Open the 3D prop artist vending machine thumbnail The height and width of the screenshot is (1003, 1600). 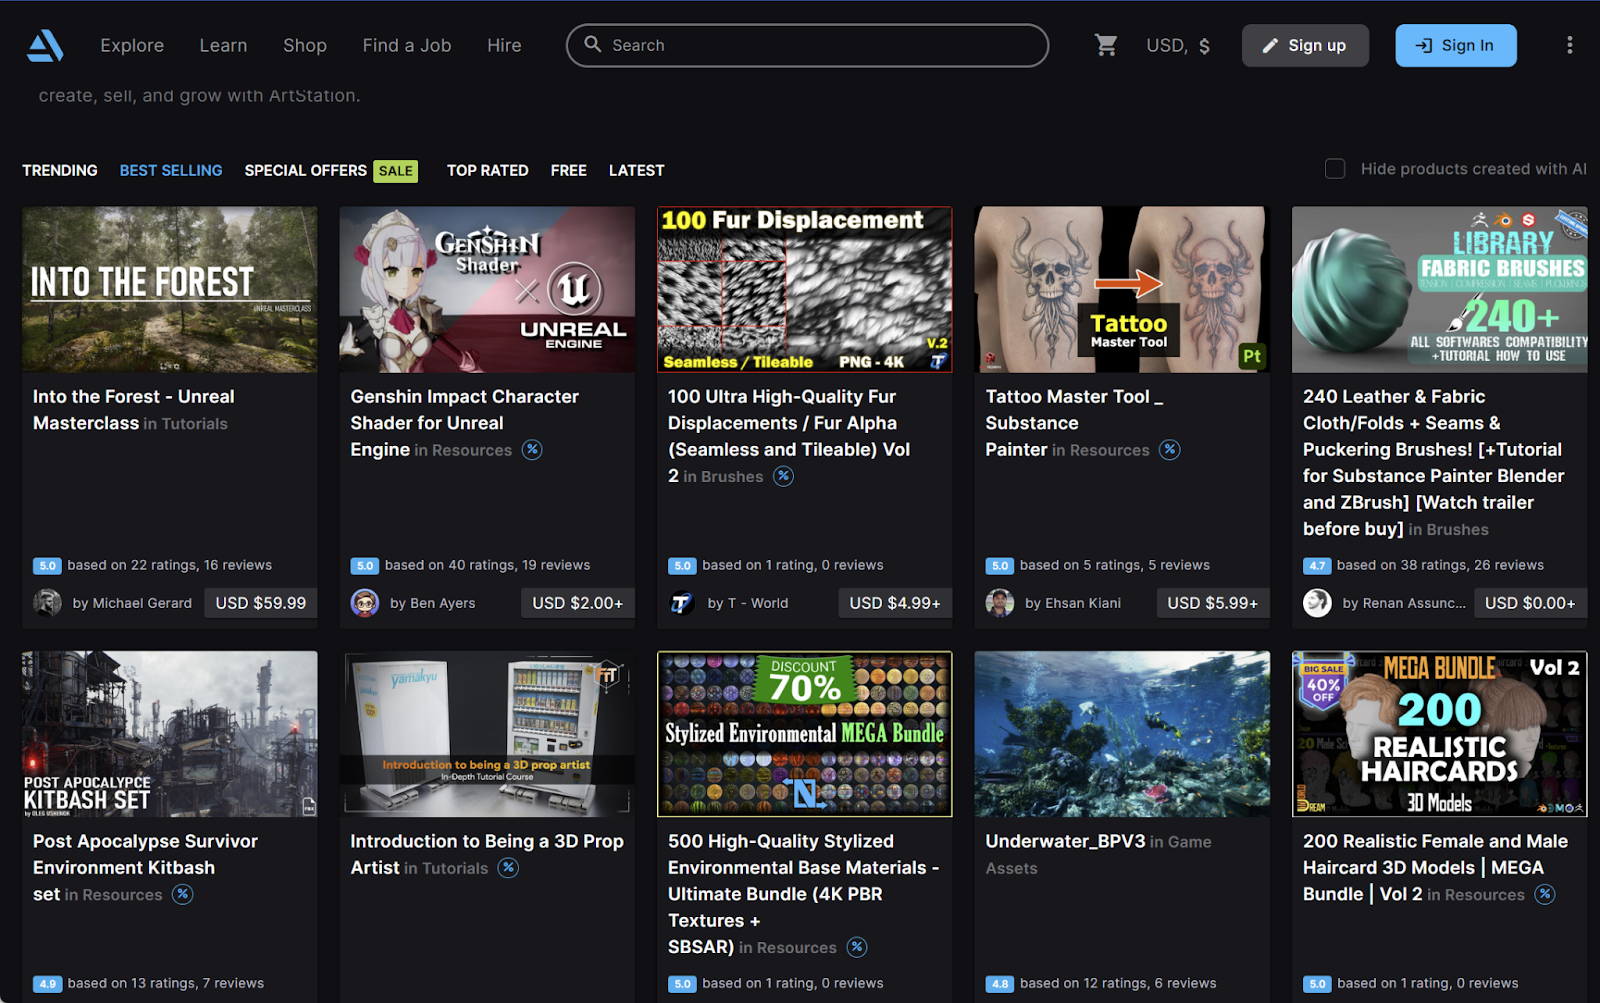pos(487,734)
